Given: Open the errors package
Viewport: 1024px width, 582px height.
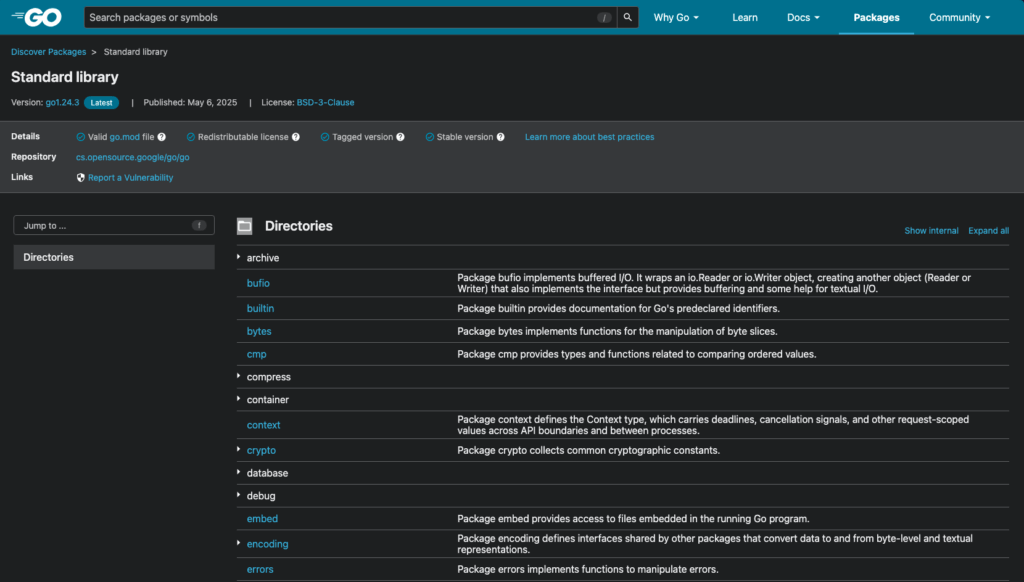Looking at the screenshot, I should pyautogui.click(x=260, y=569).
